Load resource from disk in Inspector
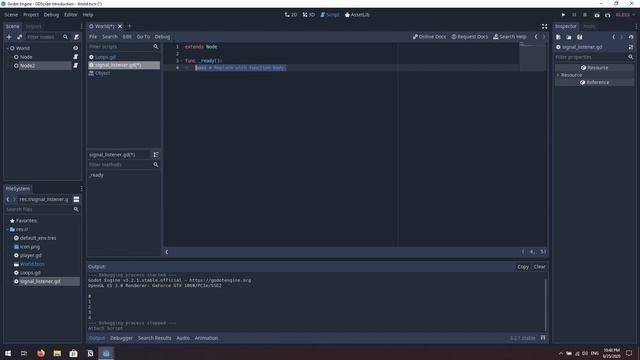The height and width of the screenshot is (360, 640). click(569, 37)
